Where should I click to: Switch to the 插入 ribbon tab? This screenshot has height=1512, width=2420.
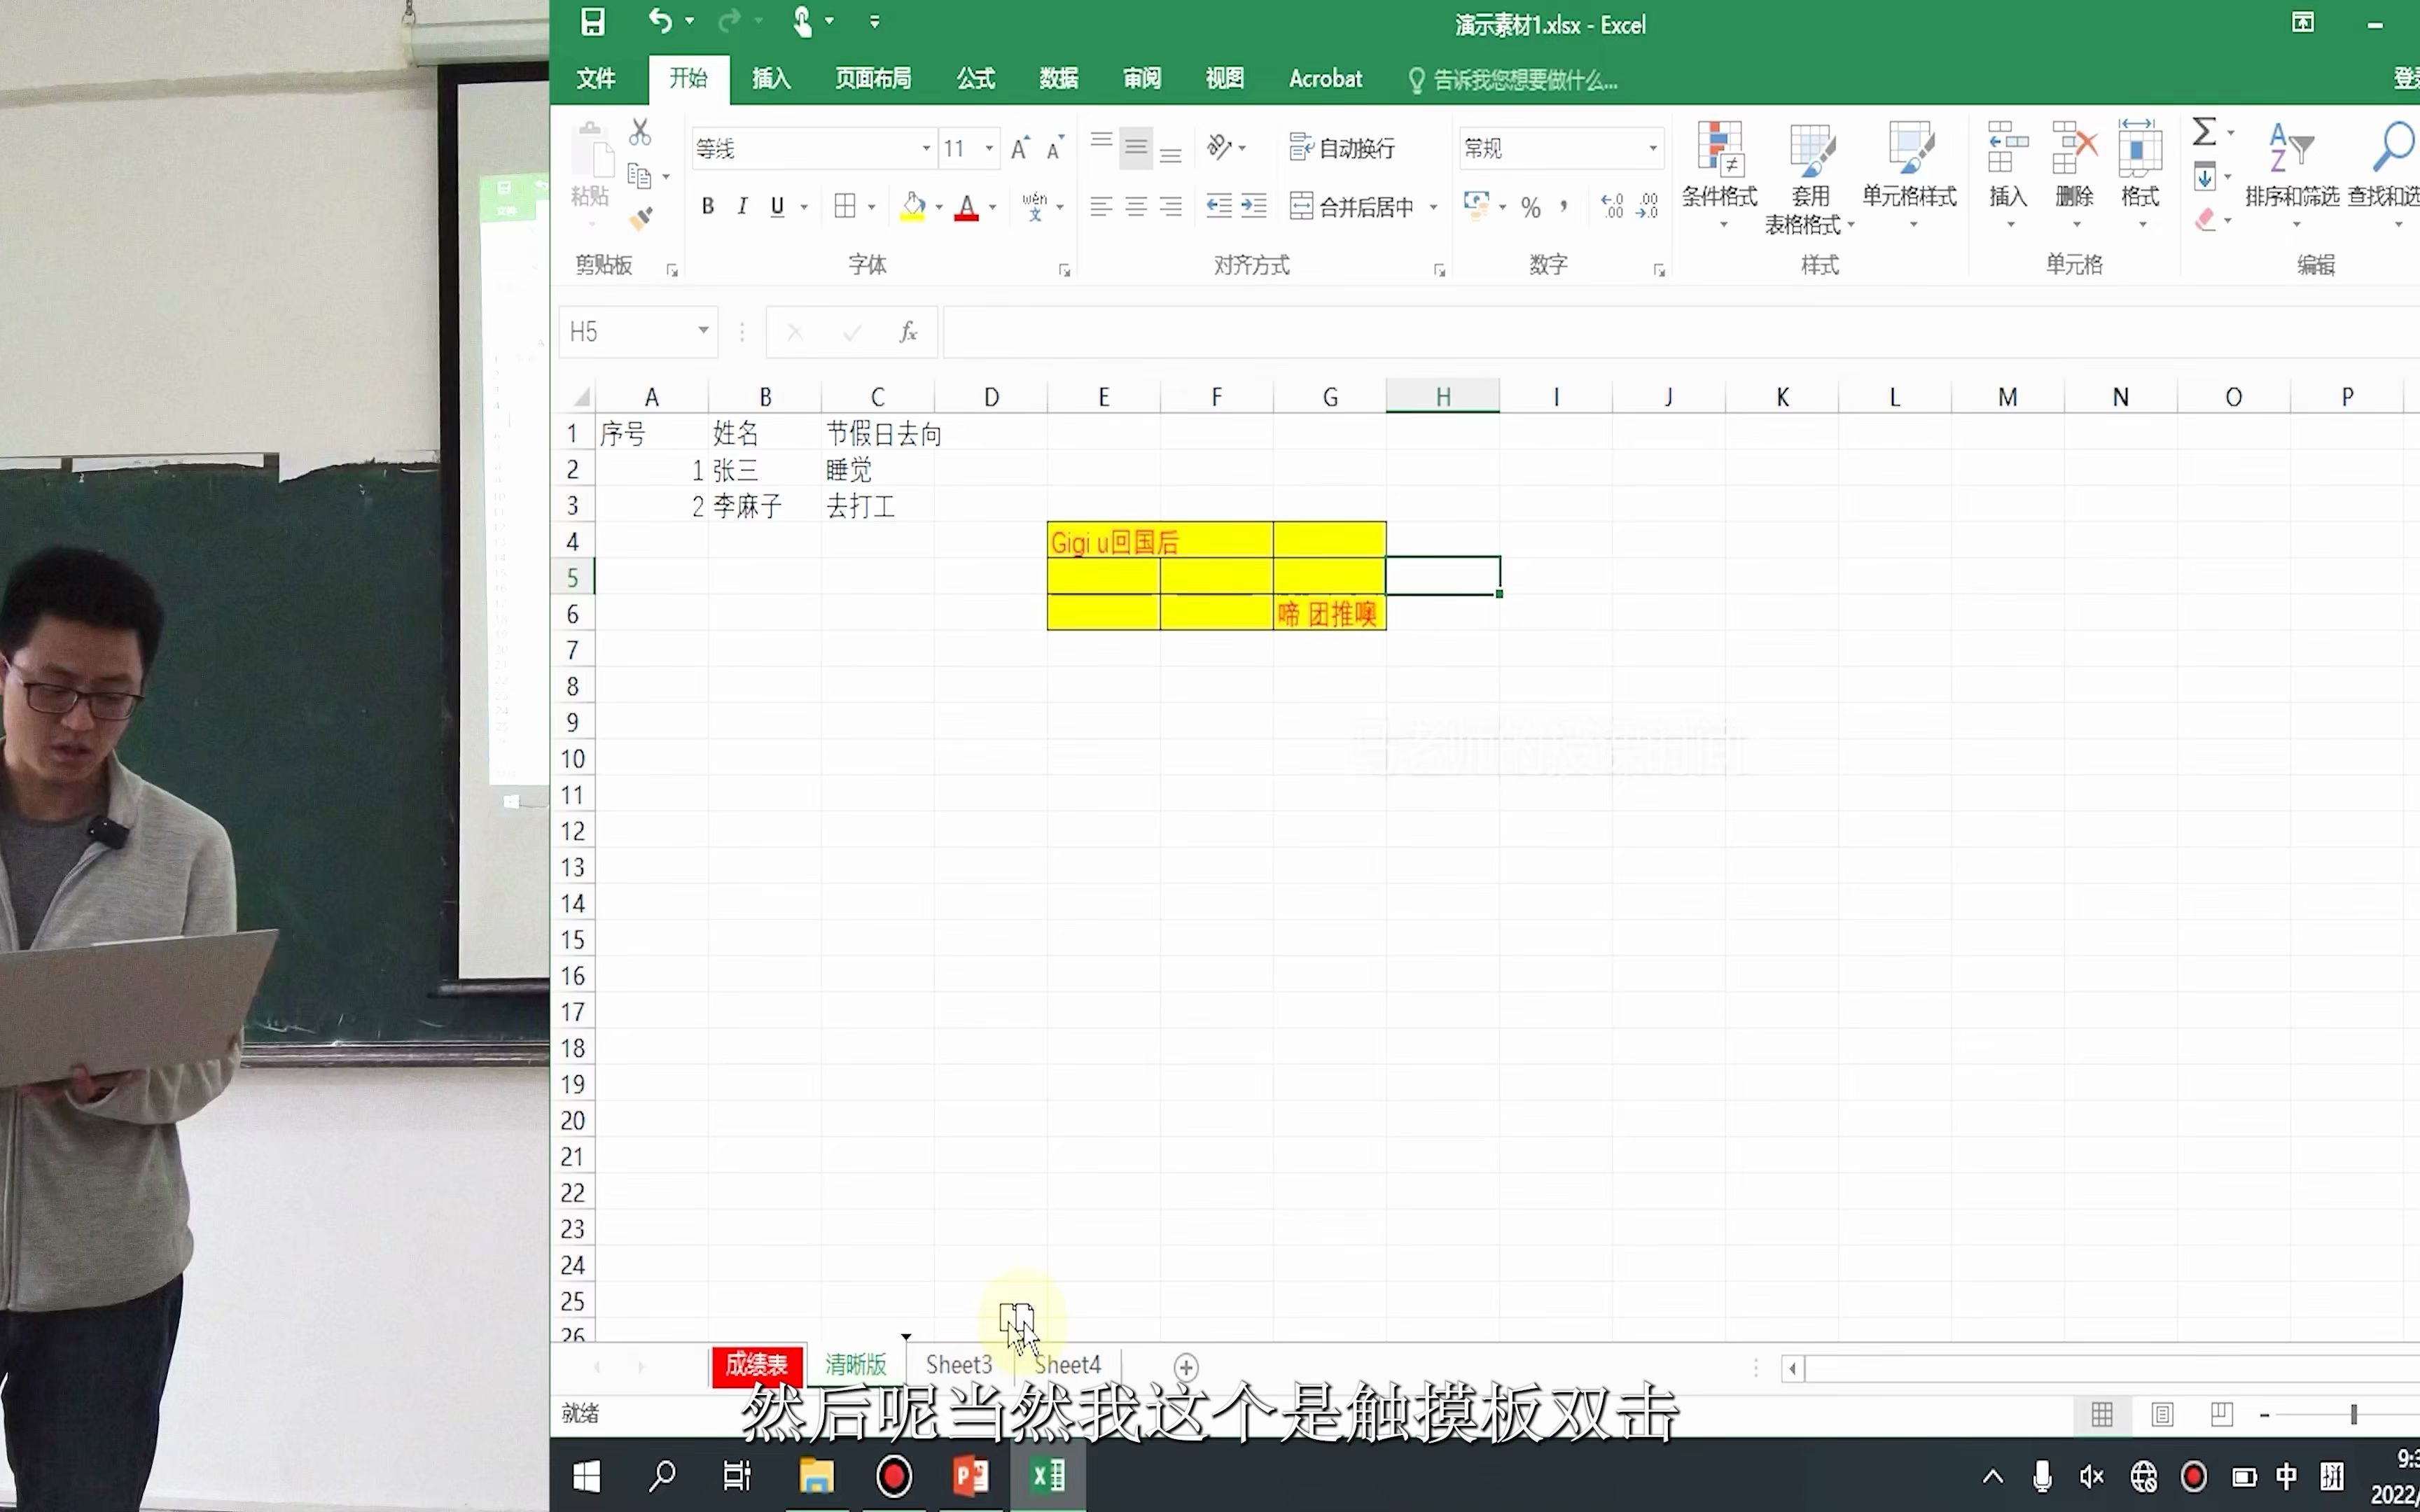pos(771,79)
